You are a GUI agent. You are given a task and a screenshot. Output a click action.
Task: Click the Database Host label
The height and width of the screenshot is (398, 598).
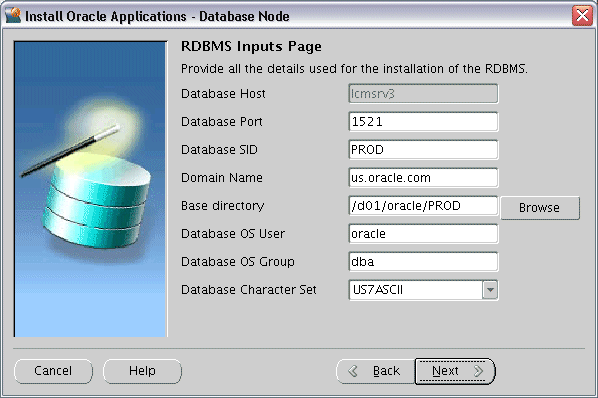pos(223,94)
